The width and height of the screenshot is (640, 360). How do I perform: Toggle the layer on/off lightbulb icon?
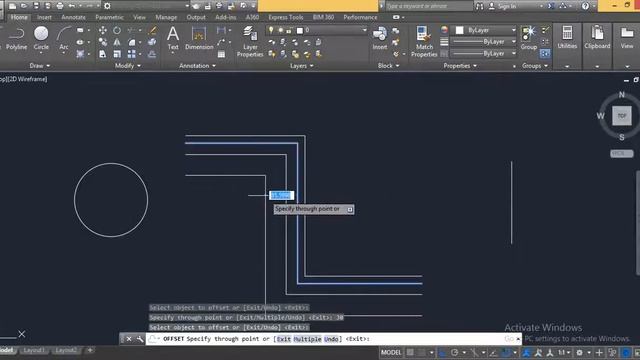click(271, 30)
